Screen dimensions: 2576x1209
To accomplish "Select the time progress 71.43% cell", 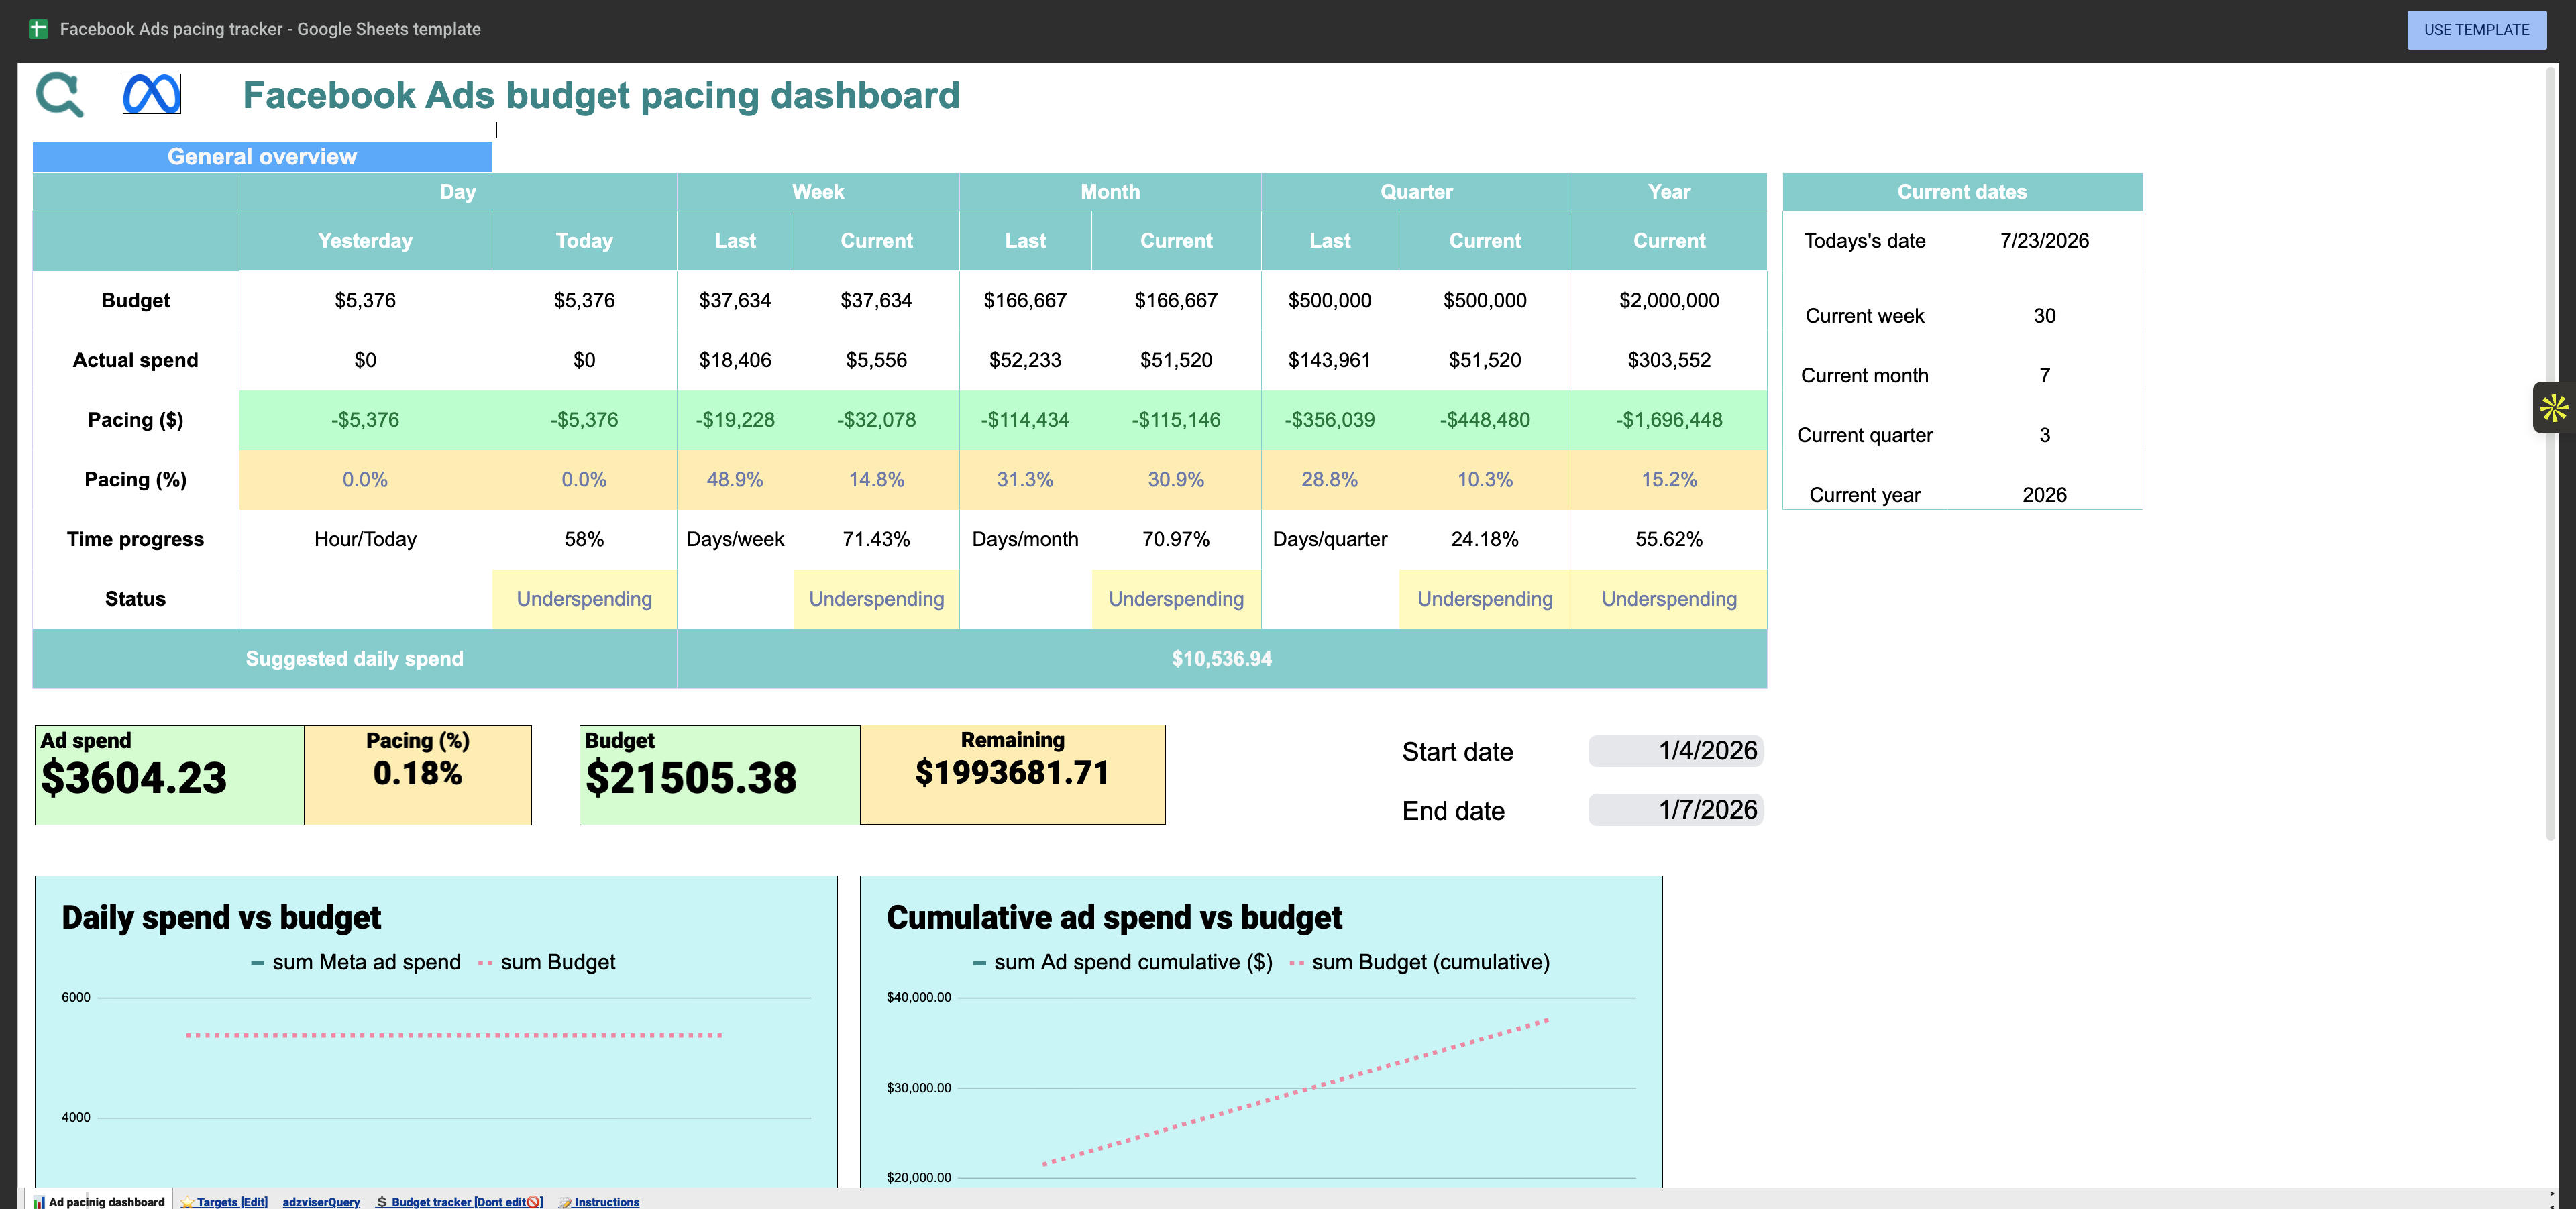I will 876,539.
